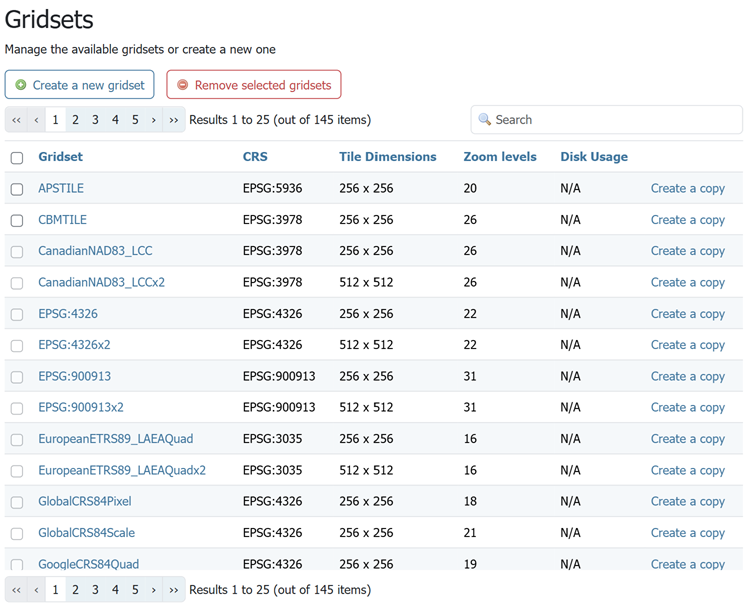Go to last page using top pager
Screen dimensions: 748x607
tap(174, 120)
